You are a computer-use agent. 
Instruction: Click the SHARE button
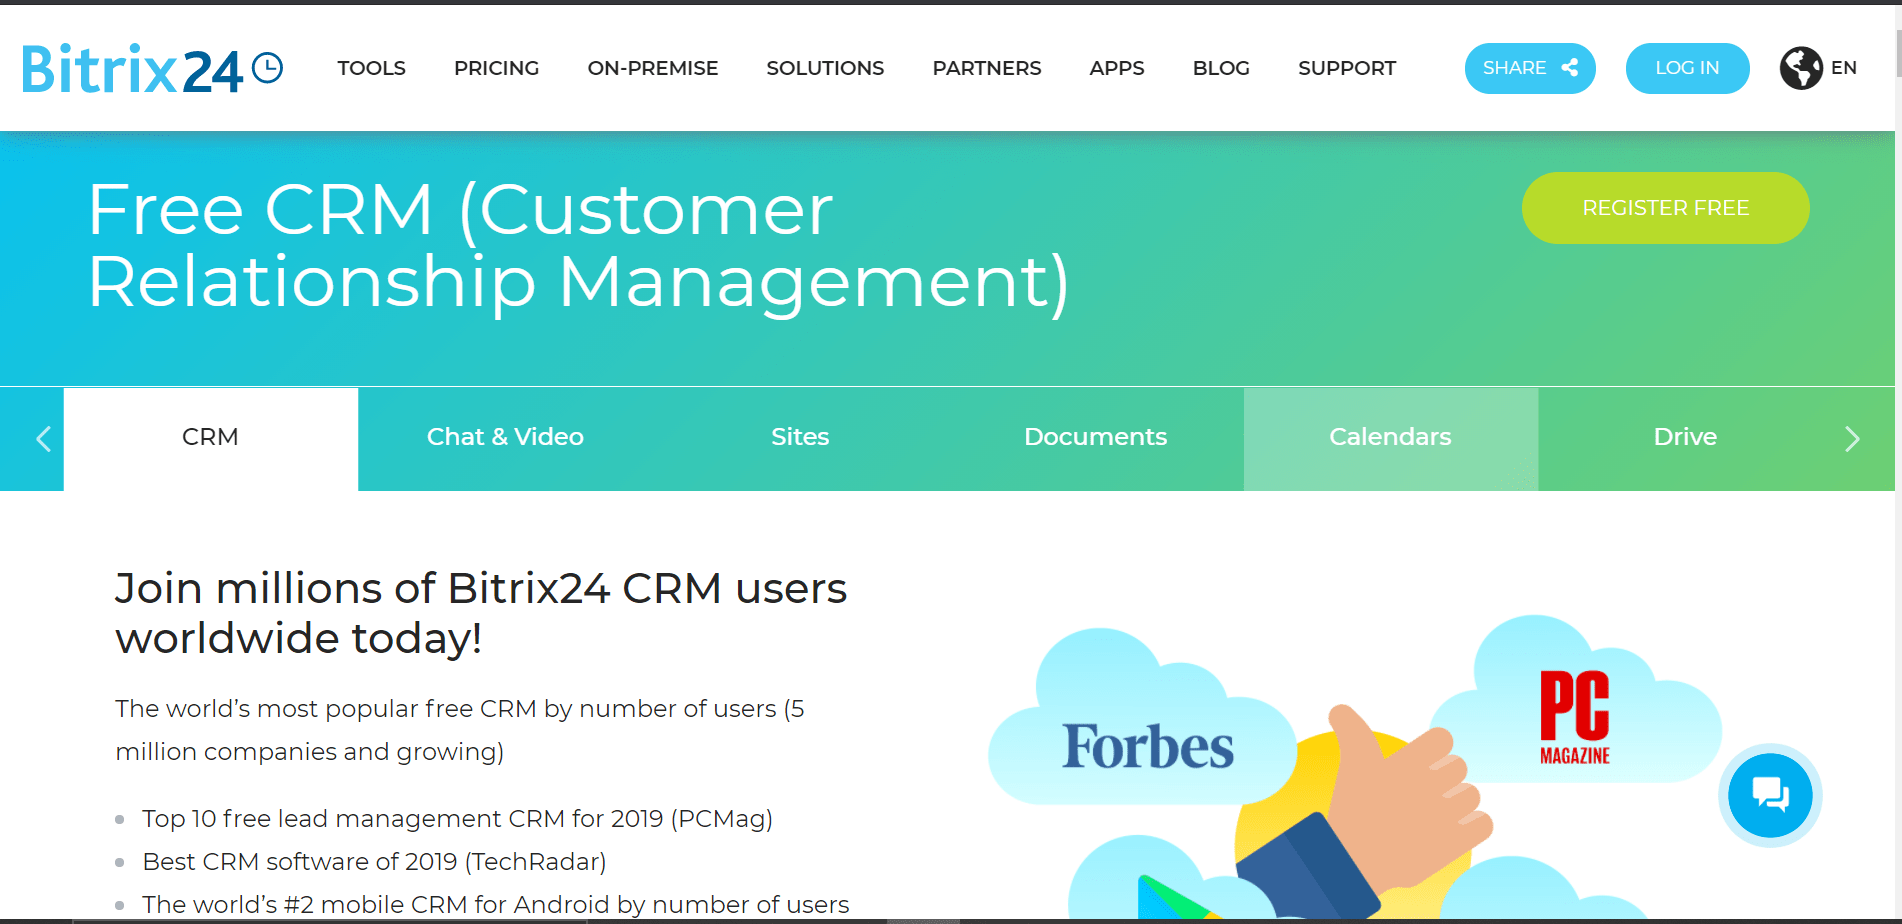click(1530, 68)
